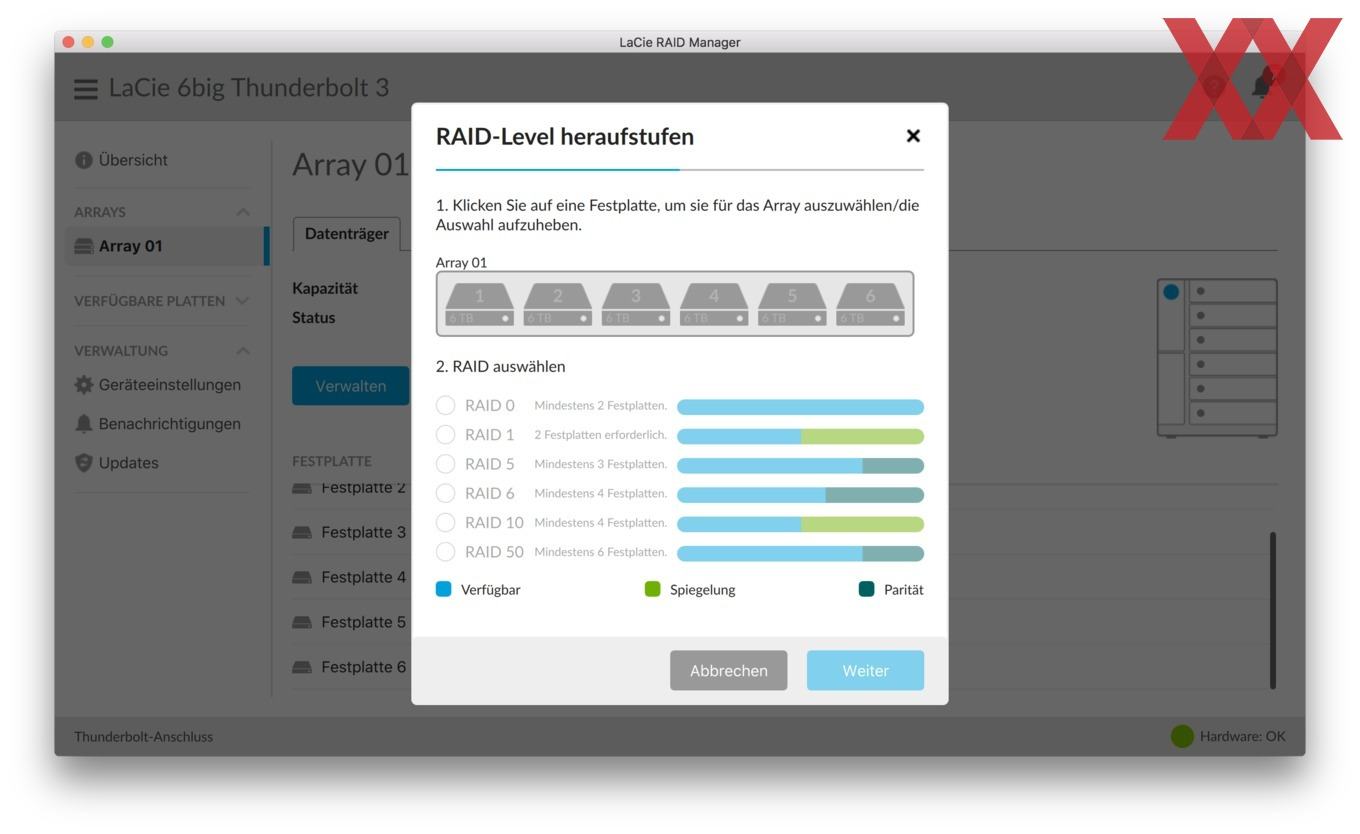The image size is (1360, 834).
Task: Click the blue Verfügbar legend swatch
Action: coord(444,589)
